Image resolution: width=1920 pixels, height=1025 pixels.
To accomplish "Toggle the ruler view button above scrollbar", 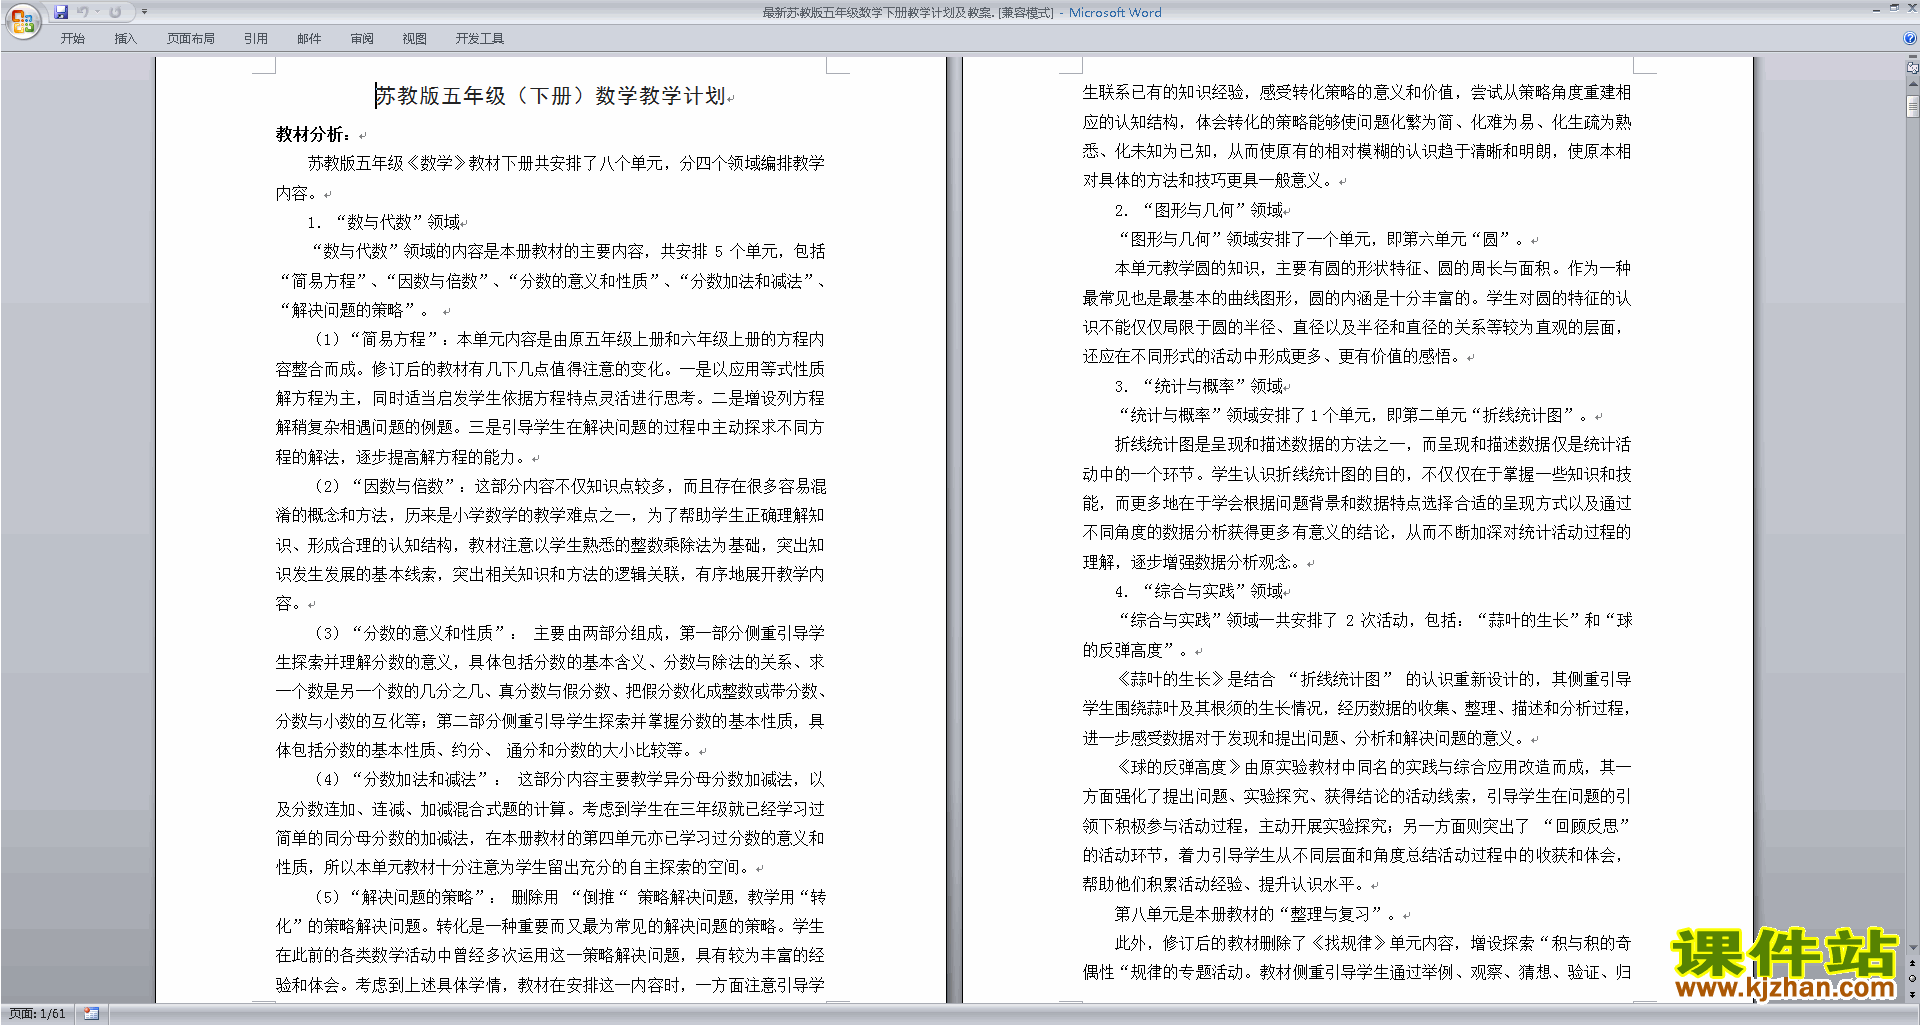I will pos(1912,68).
